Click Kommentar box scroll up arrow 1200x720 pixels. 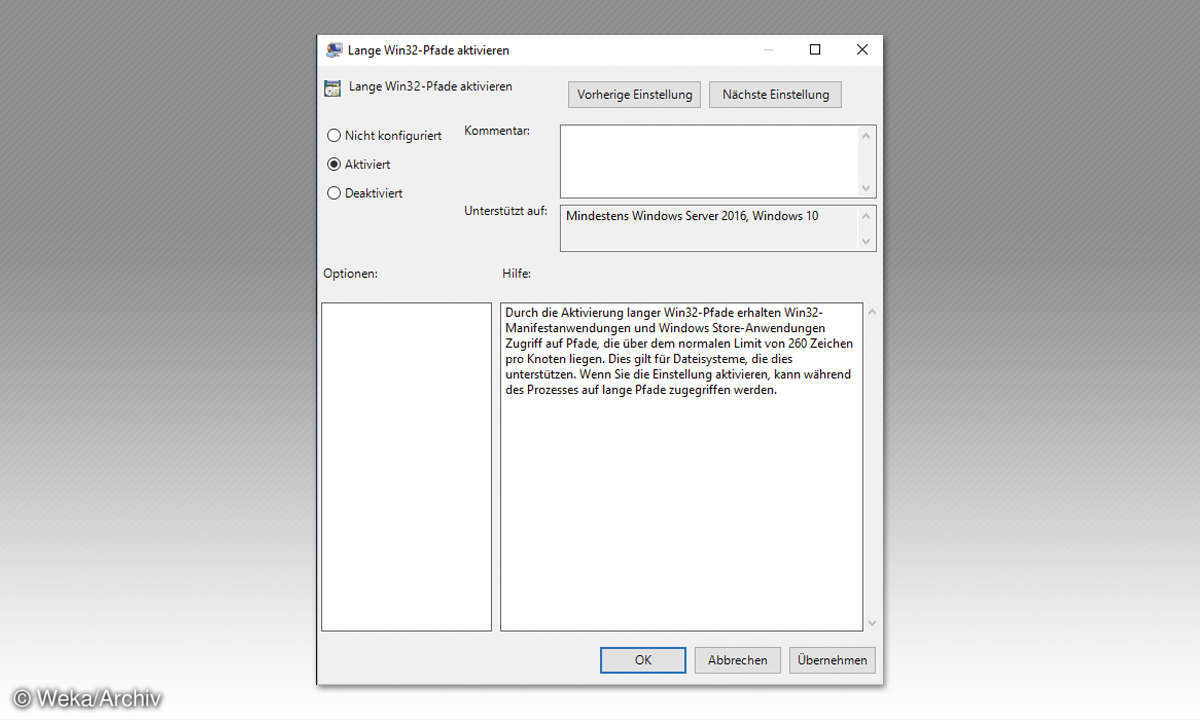pos(867,134)
